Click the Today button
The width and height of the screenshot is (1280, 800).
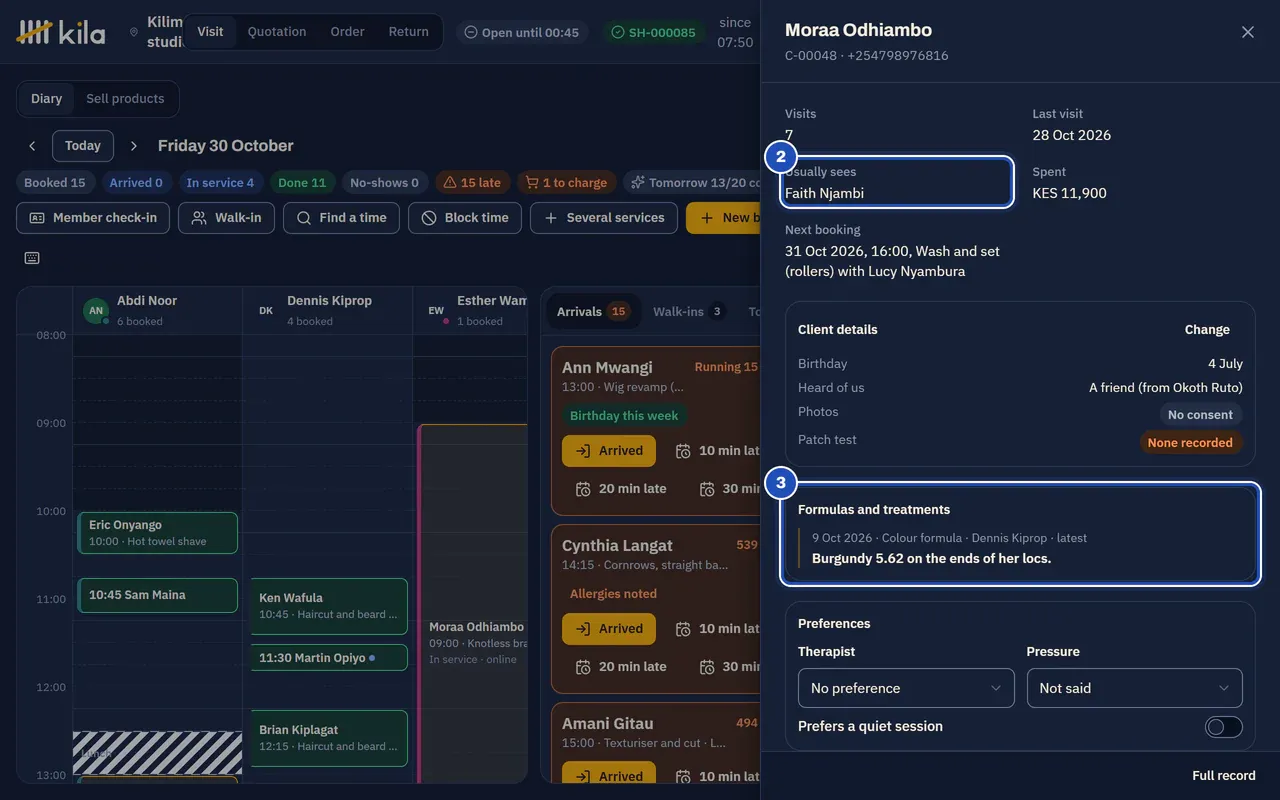83,146
